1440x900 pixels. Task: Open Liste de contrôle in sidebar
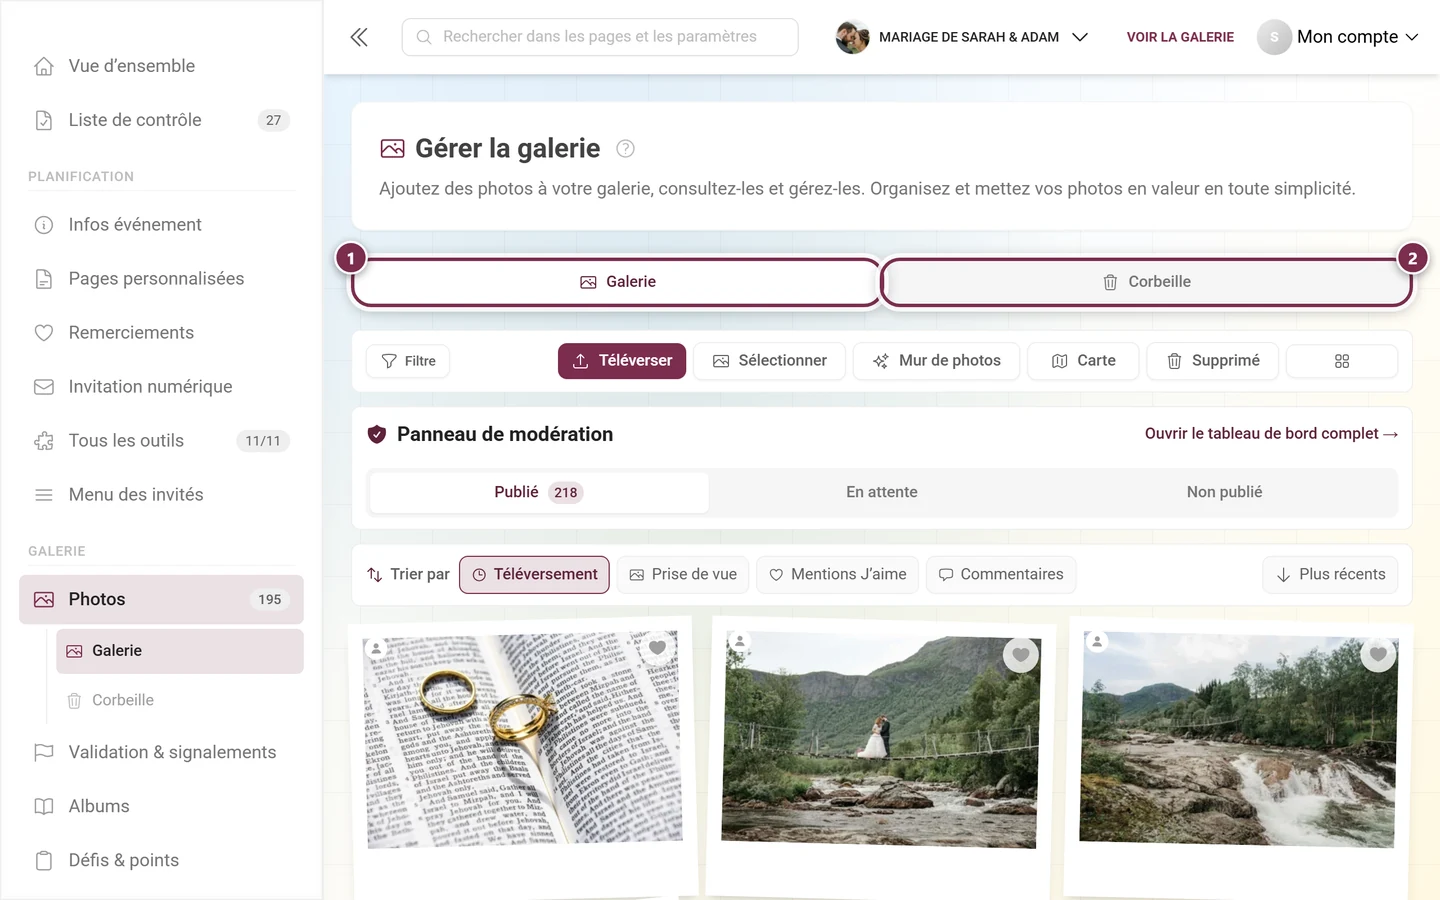[x=161, y=120]
